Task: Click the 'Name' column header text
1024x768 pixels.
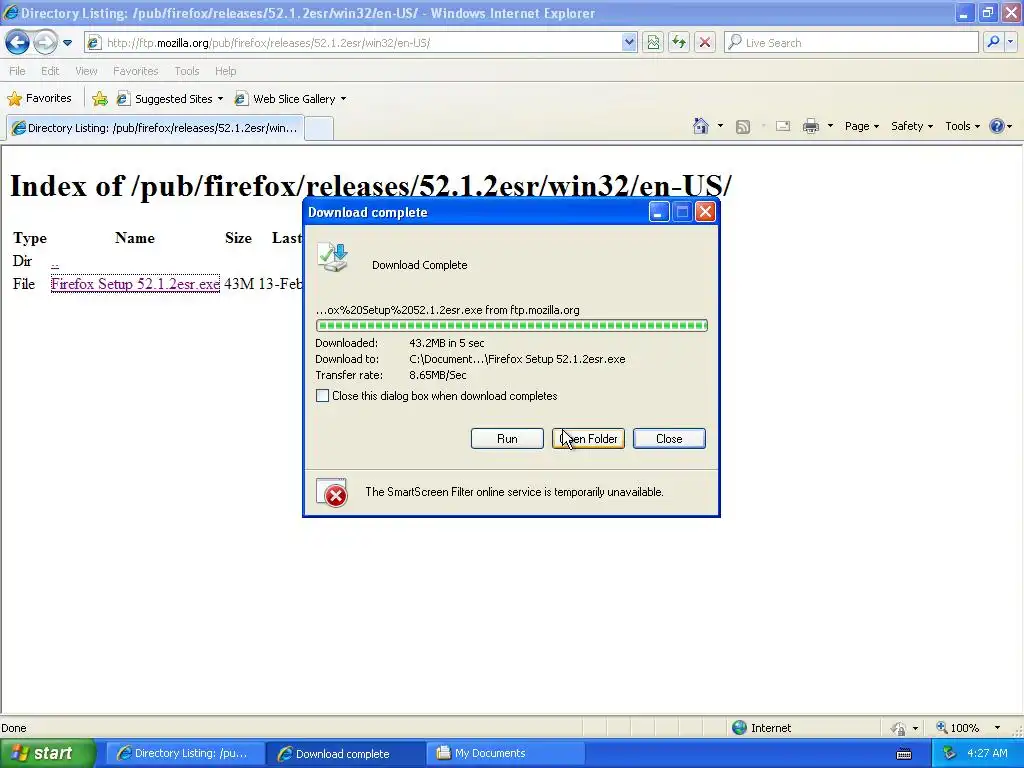Action: point(135,238)
